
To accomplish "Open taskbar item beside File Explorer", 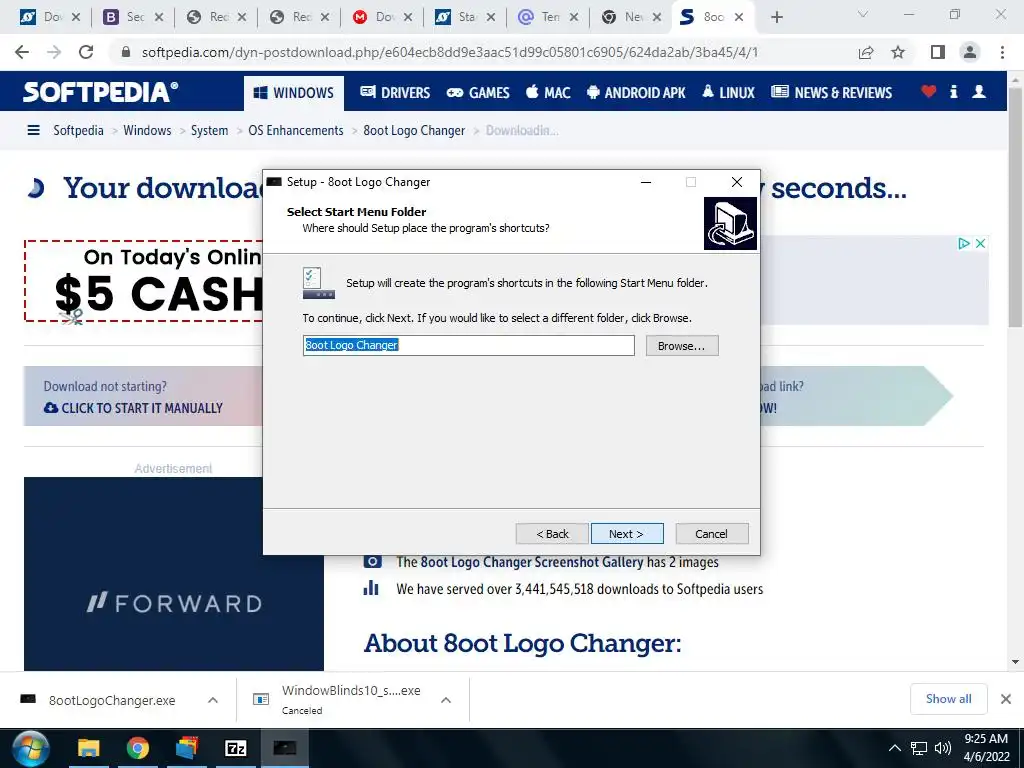I will (x=186, y=748).
